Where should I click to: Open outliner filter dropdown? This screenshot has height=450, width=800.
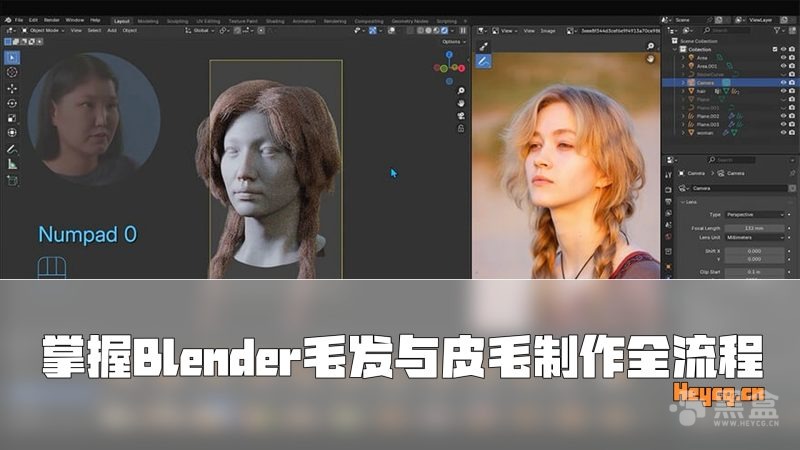pyautogui.click(x=779, y=31)
